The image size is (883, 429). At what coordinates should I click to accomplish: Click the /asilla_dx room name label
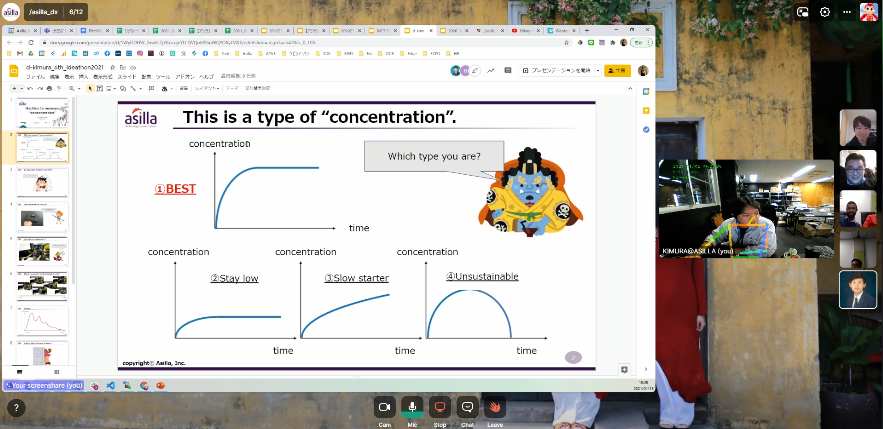(x=43, y=11)
